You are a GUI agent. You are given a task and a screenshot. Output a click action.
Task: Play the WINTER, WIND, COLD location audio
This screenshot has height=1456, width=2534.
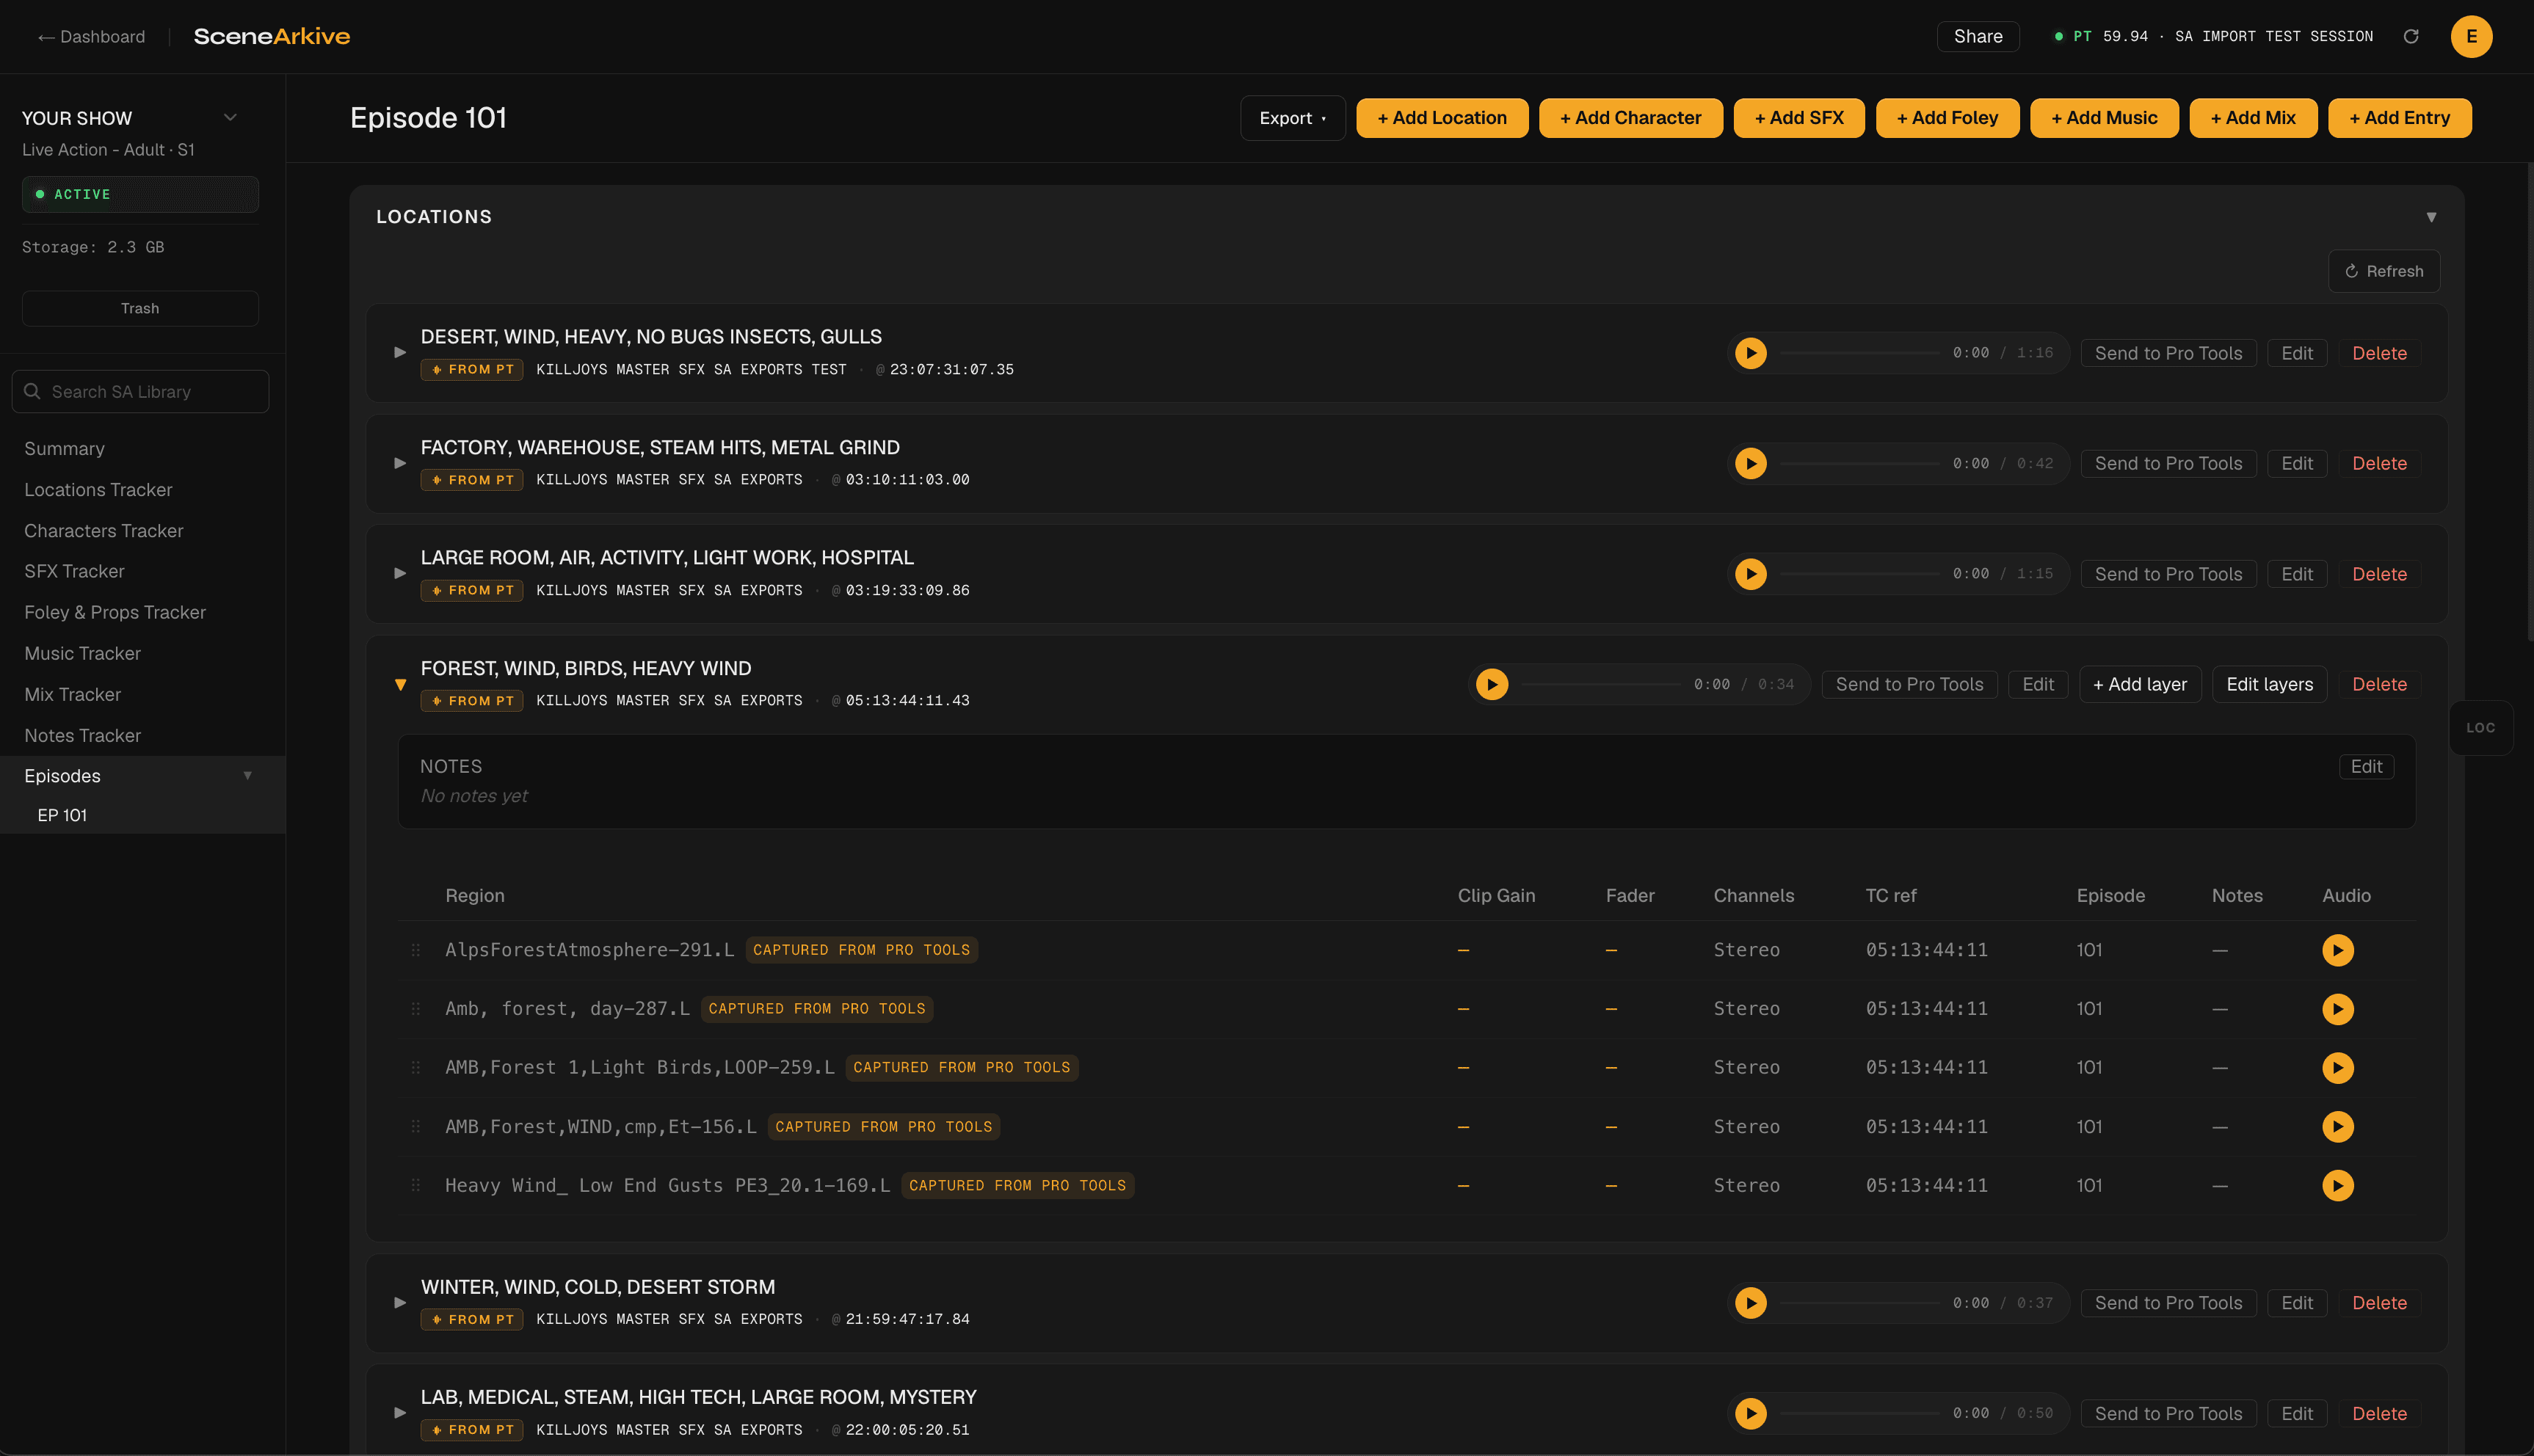point(1750,1303)
